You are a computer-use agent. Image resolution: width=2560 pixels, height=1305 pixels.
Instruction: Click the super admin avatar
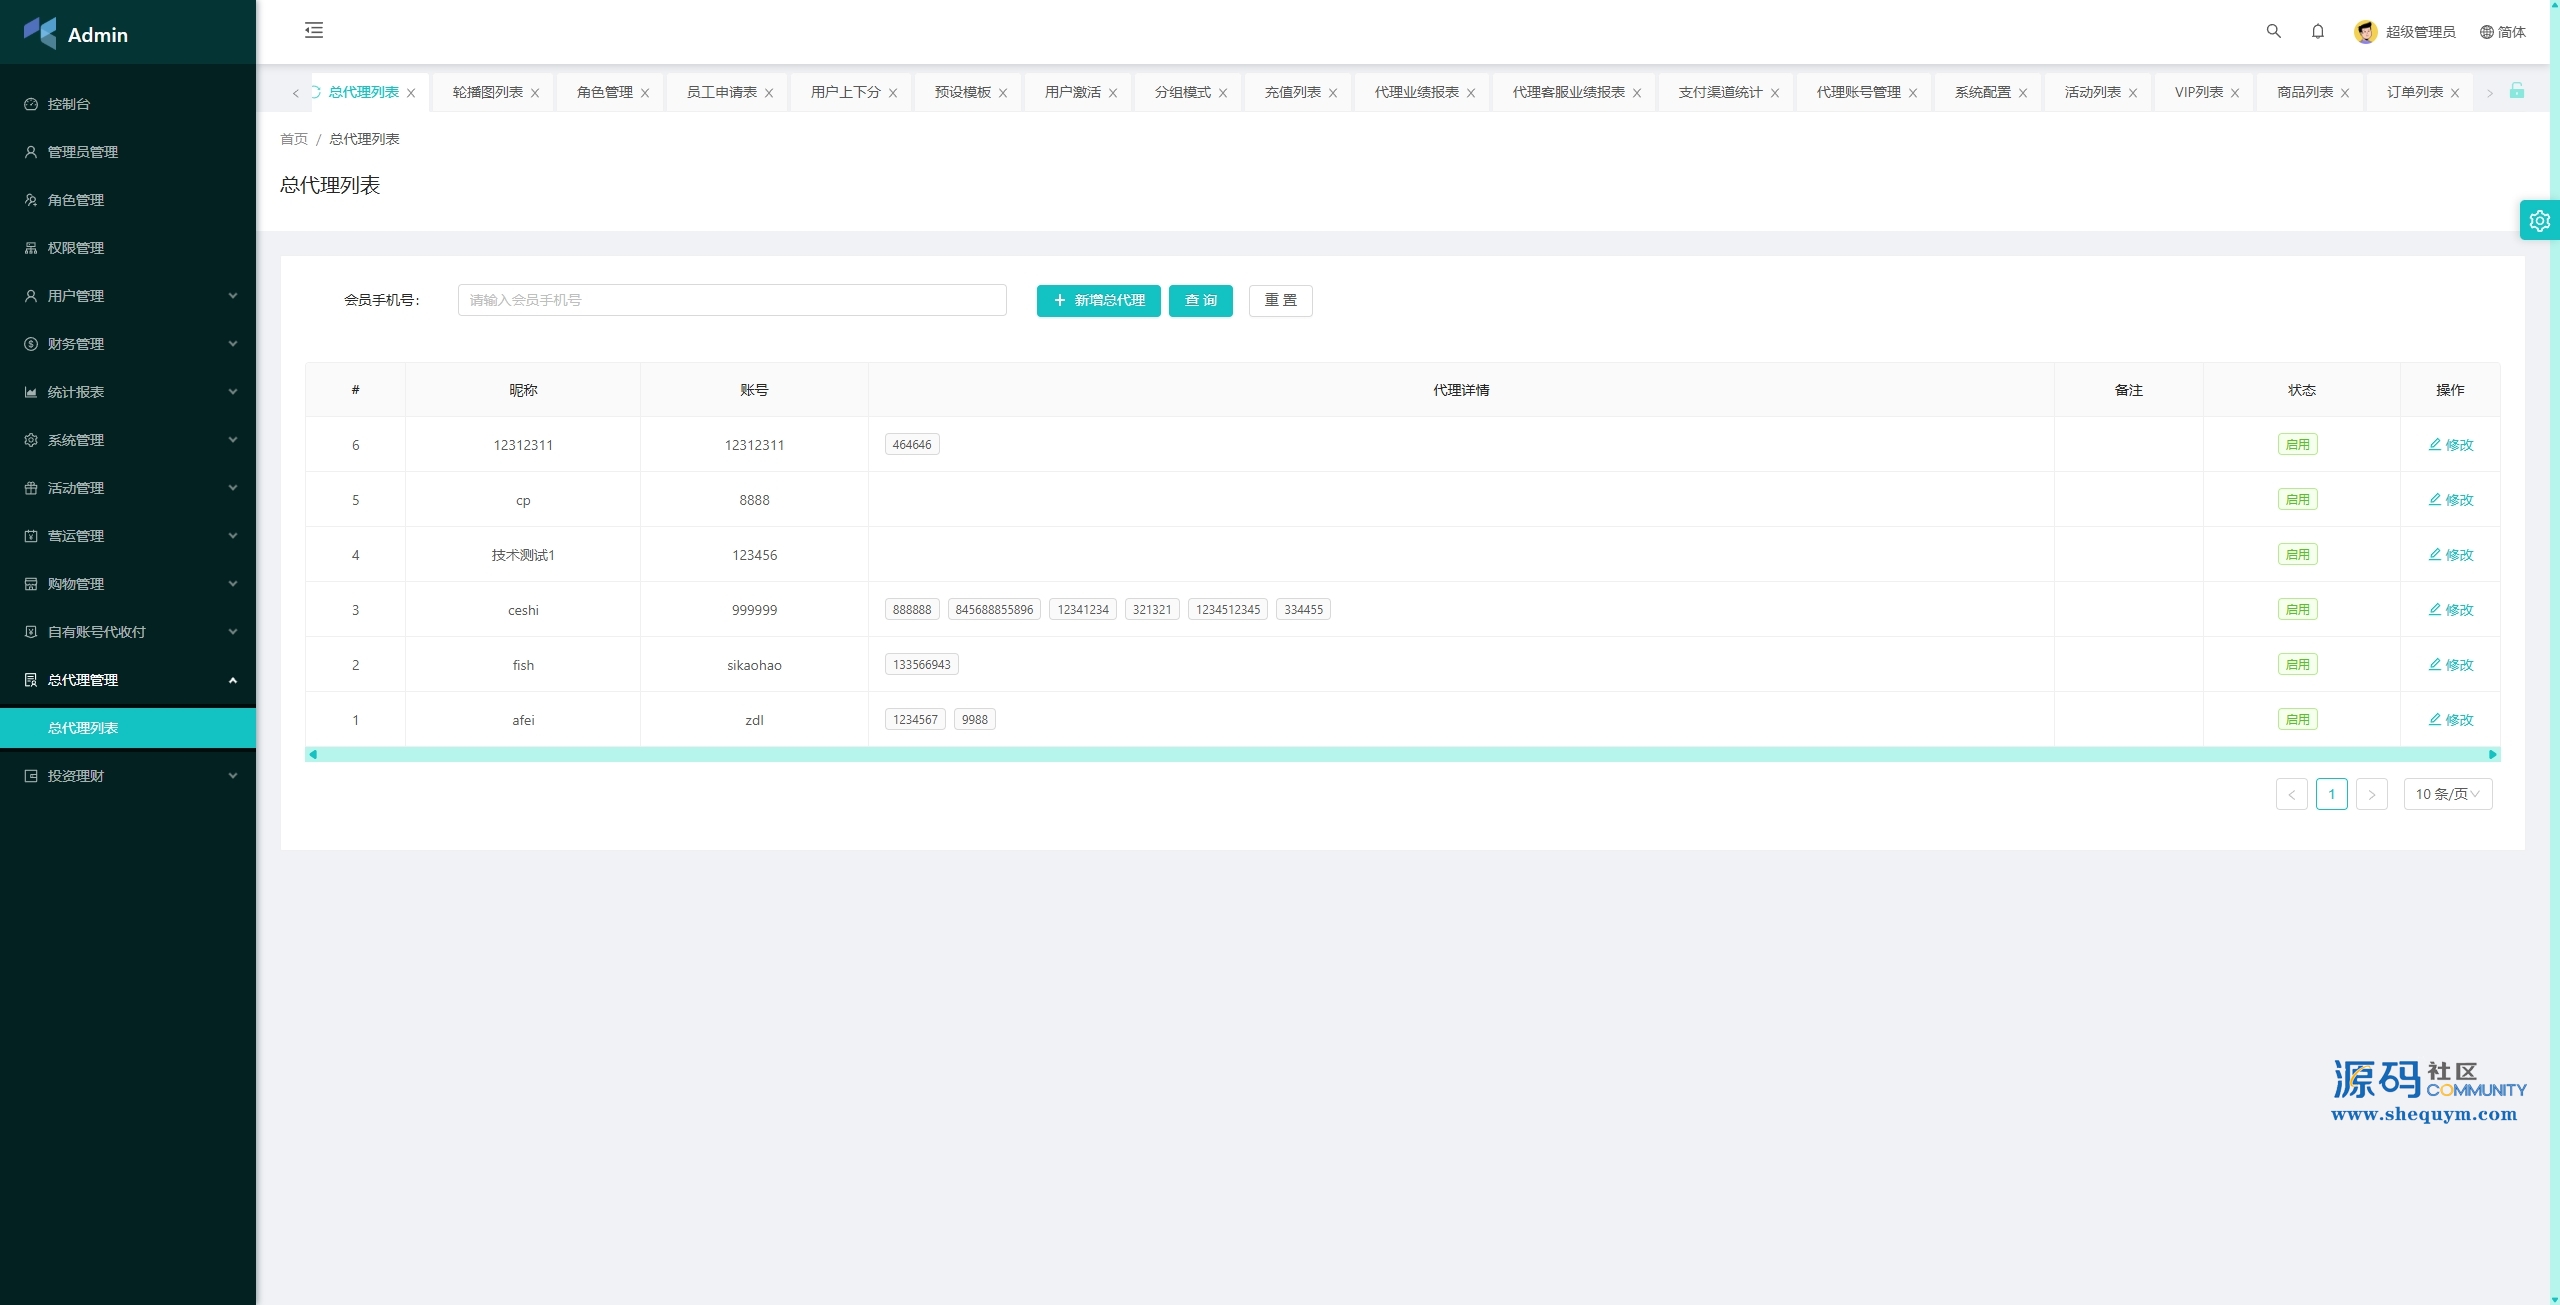pos(2365,32)
